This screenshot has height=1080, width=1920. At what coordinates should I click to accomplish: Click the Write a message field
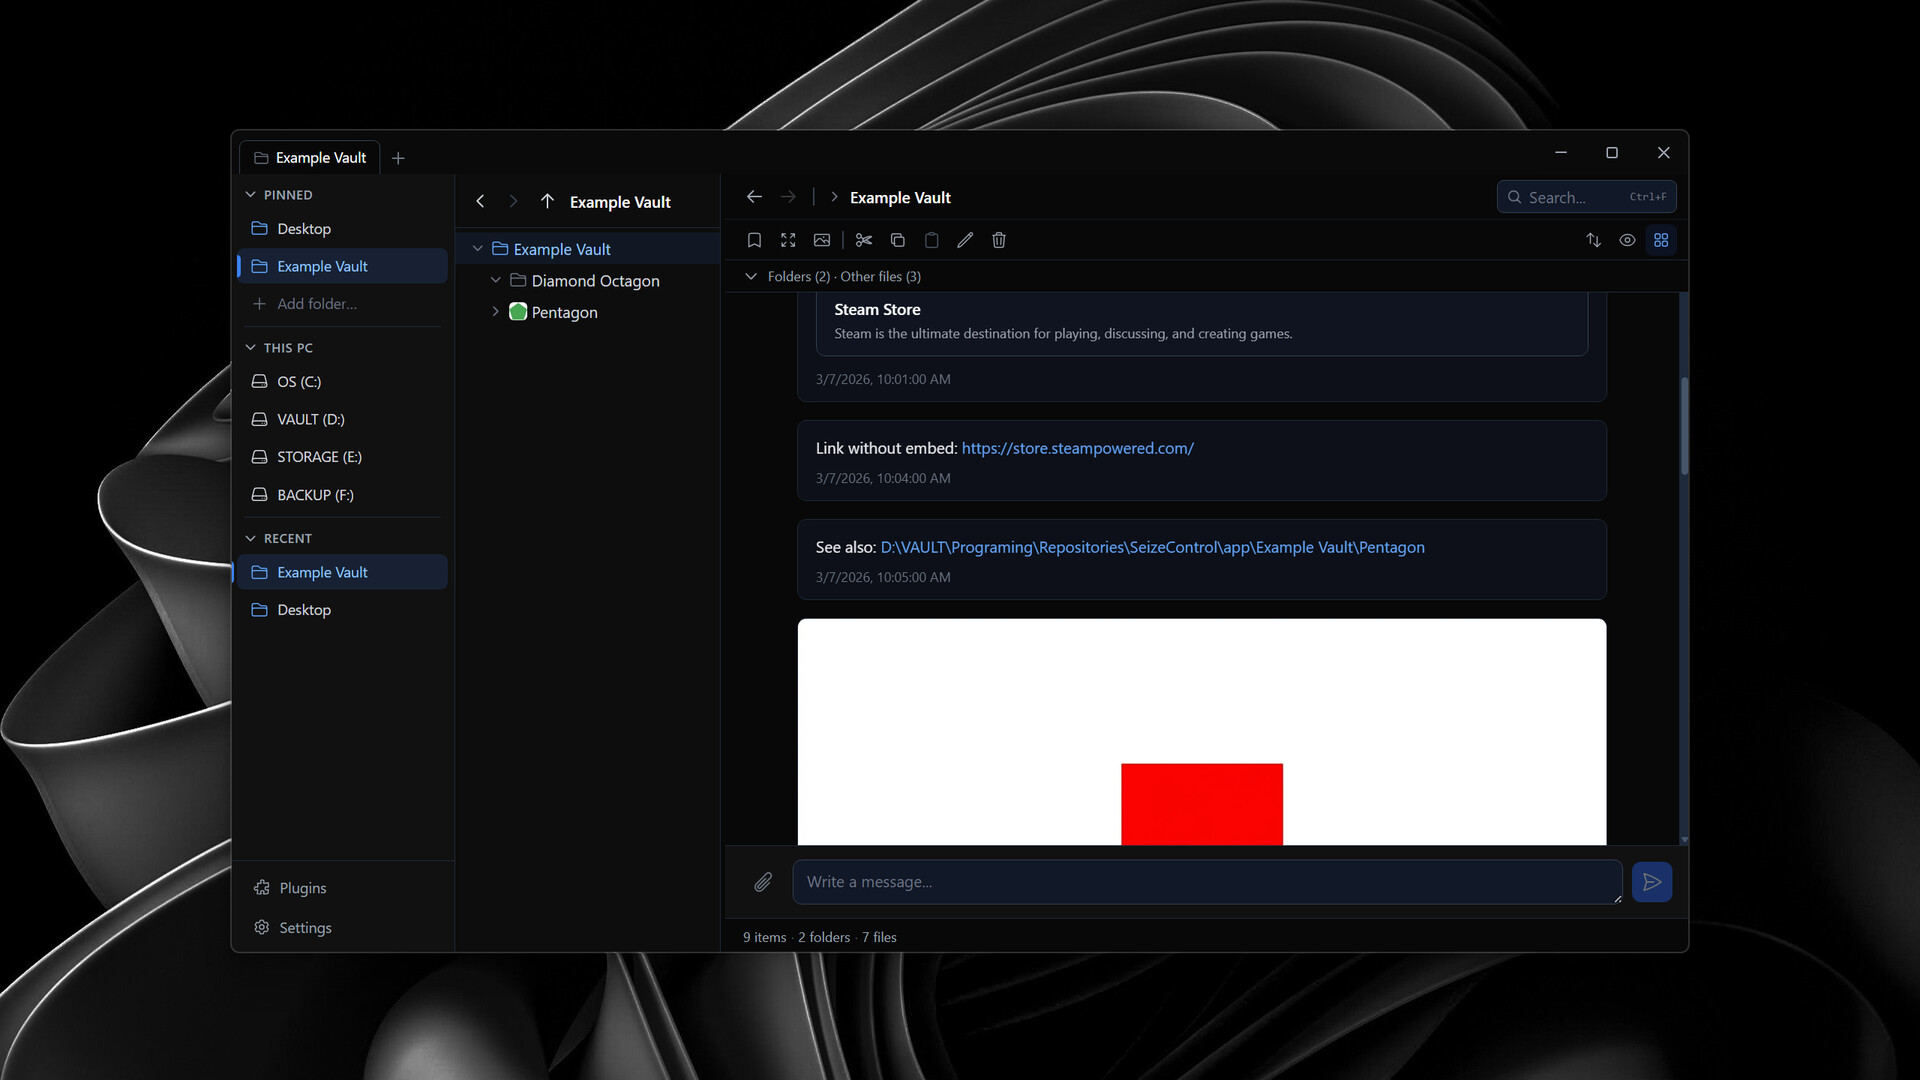tap(1205, 882)
